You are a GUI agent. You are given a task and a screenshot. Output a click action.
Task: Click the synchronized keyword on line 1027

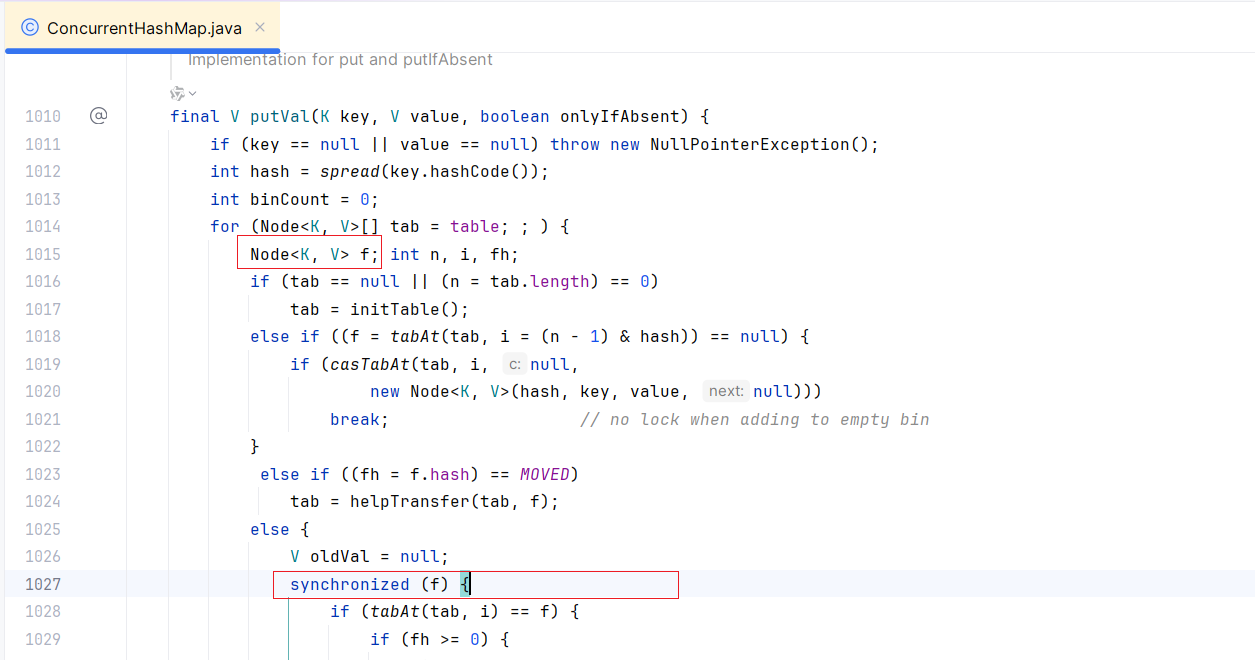pos(349,584)
